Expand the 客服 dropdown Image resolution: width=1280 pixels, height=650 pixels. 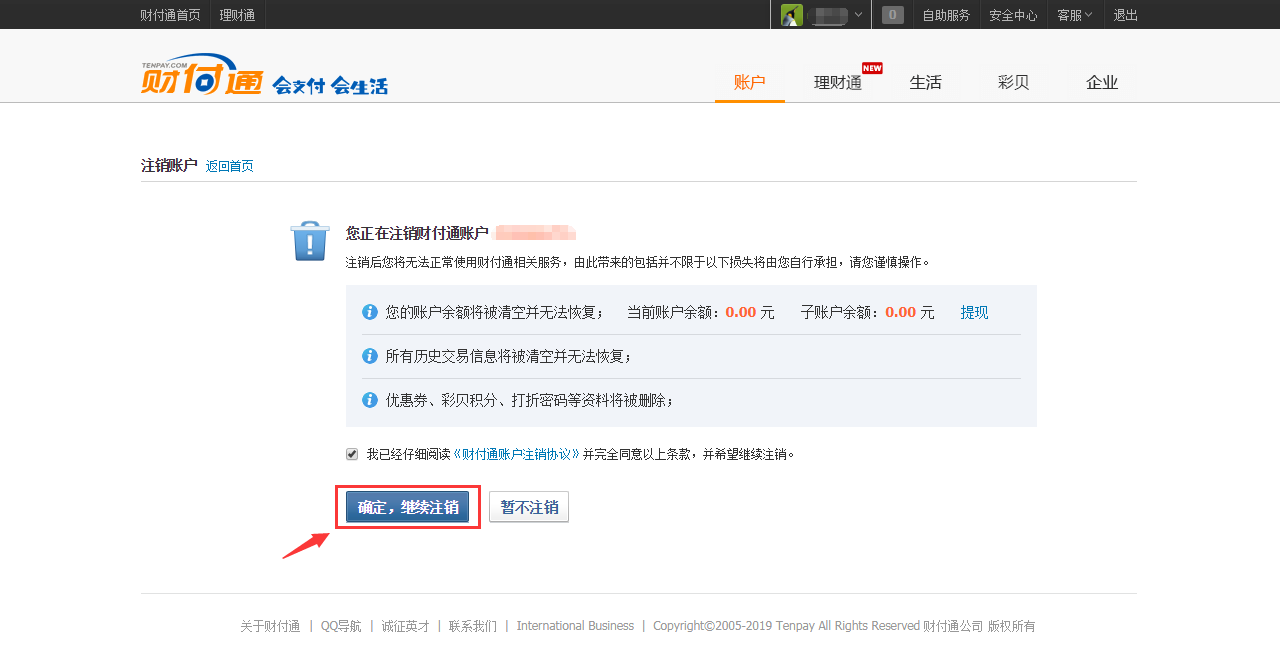point(1075,15)
